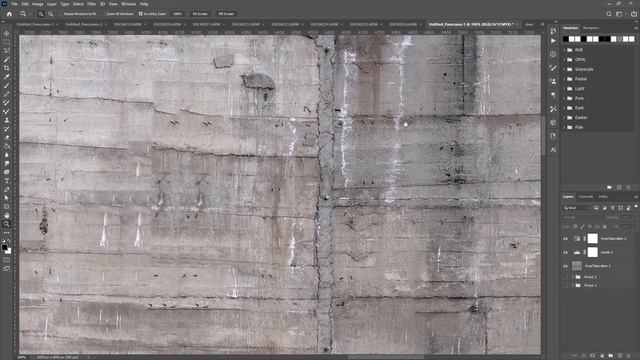
Task: Switch to the Channels tab
Action: coord(586,197)
